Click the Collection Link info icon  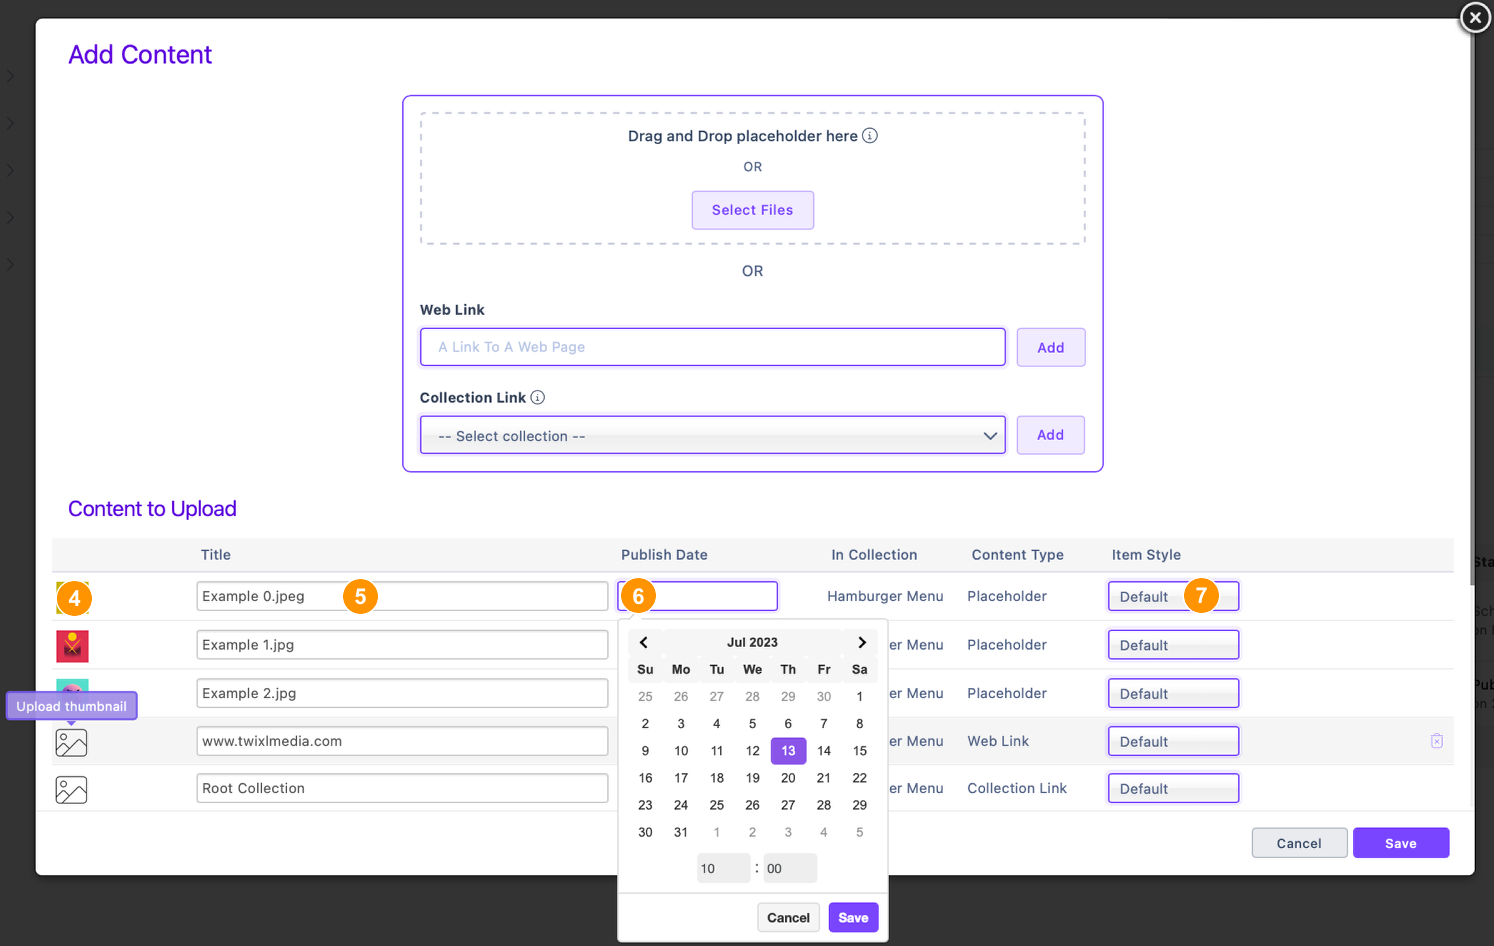tap(538, 398)
